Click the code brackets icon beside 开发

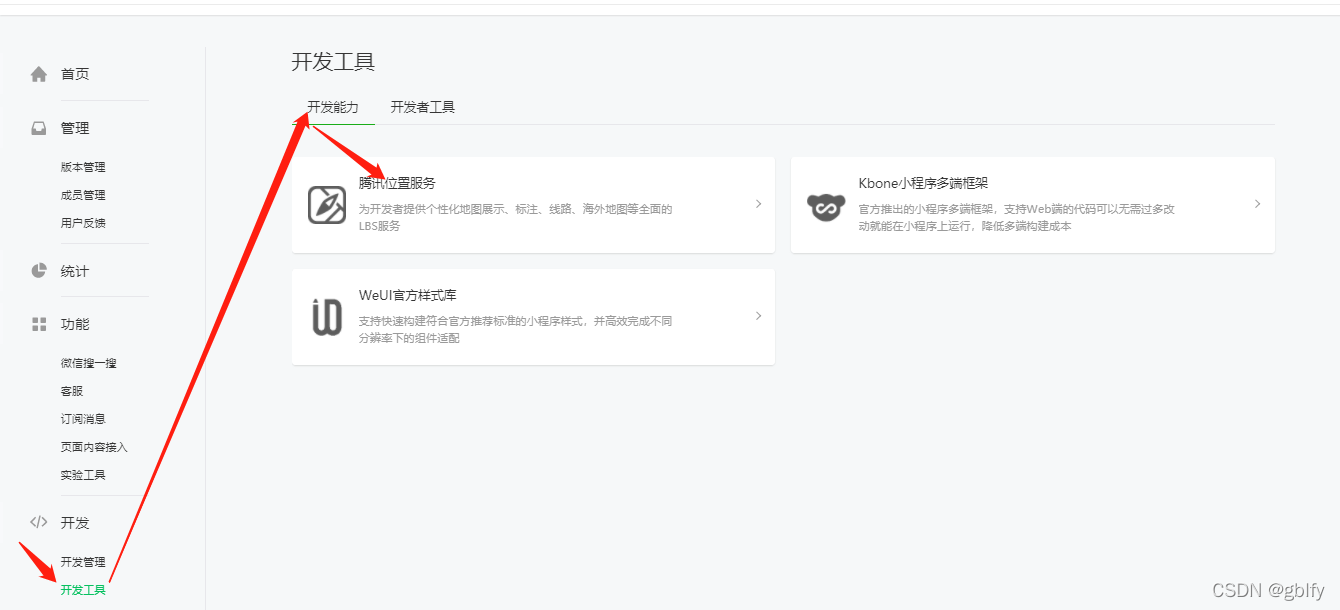38,521
